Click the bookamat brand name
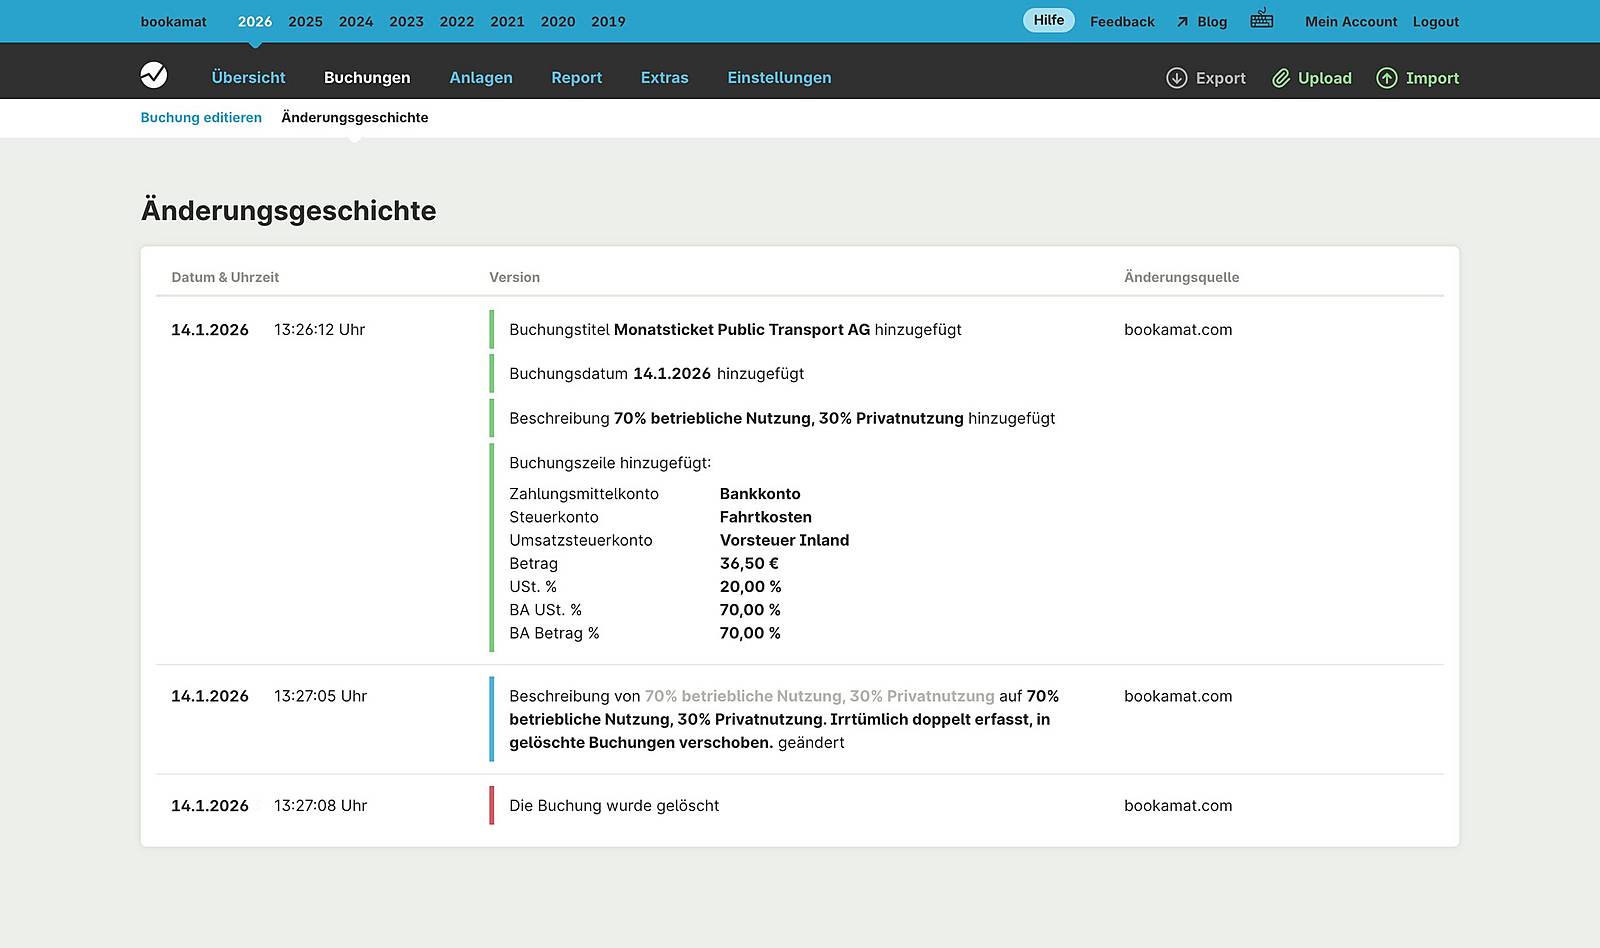 [173, 22]
